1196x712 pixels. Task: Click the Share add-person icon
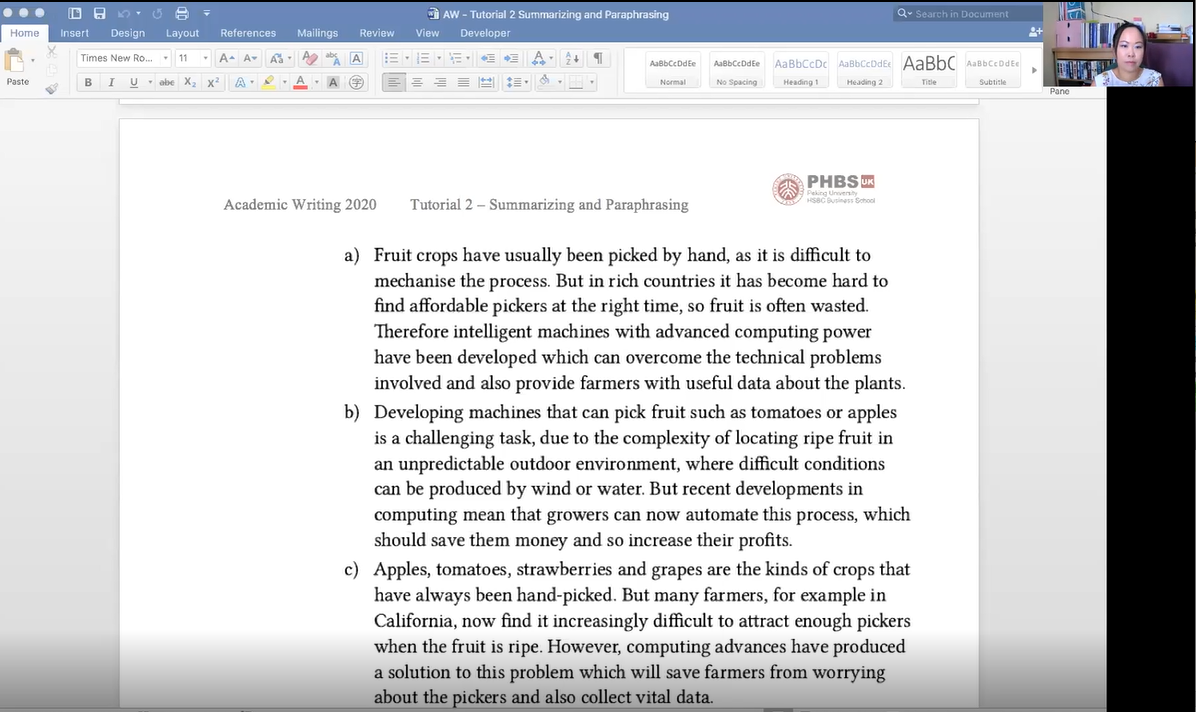pyautogui.click(x=1035, y=32)
